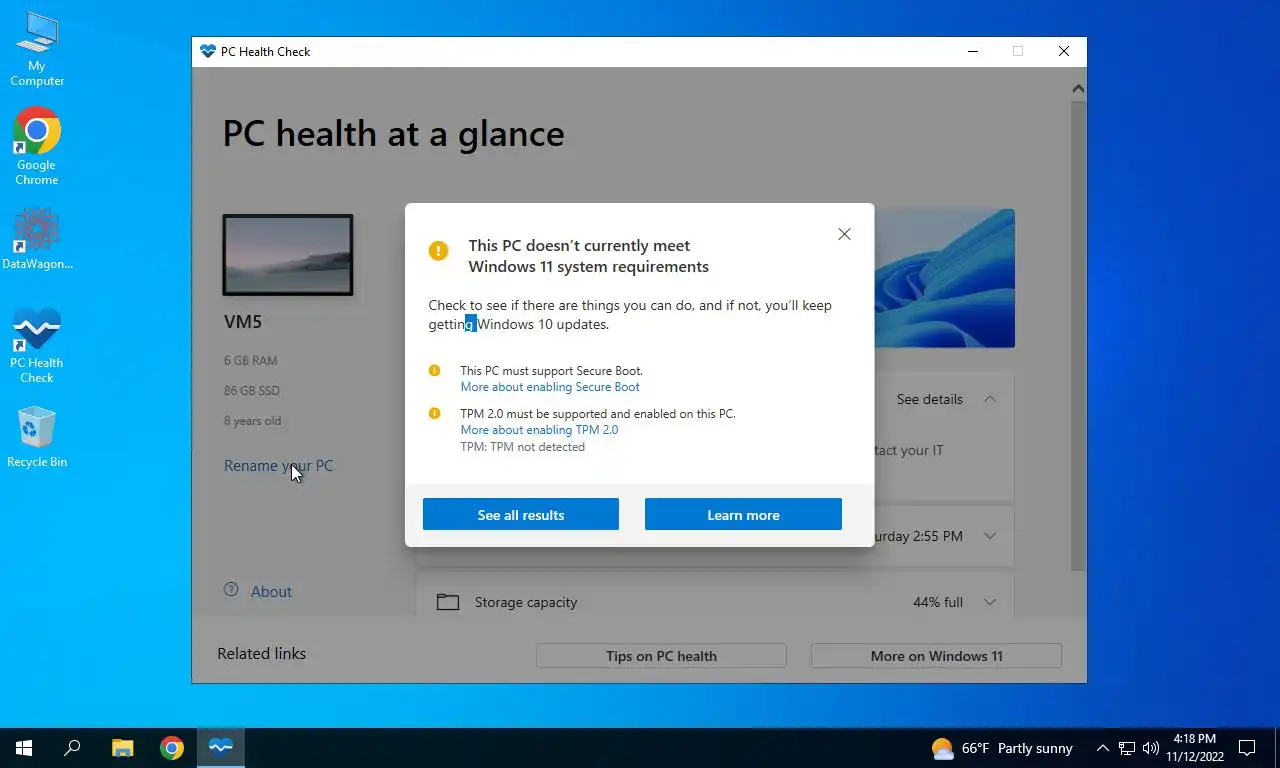Click the PC health at a glance heading
1280x768 pixels.
click(393, 134)
